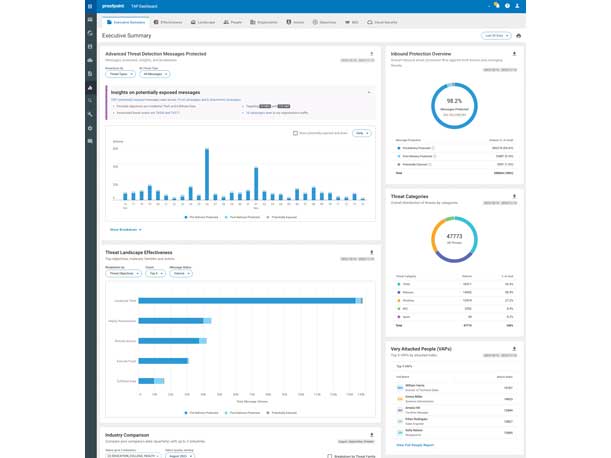Open the Last 30 Days date range dropdown
The image size is (611, 458).
coord(495,35)
